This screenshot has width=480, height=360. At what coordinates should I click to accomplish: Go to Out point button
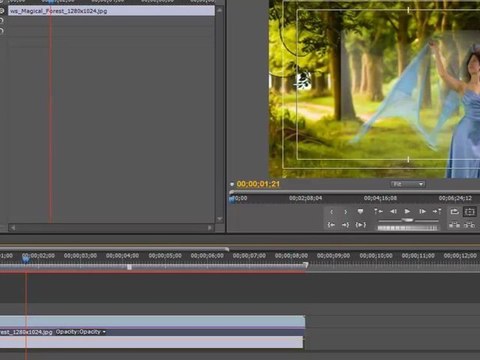(x=345, y=225)
